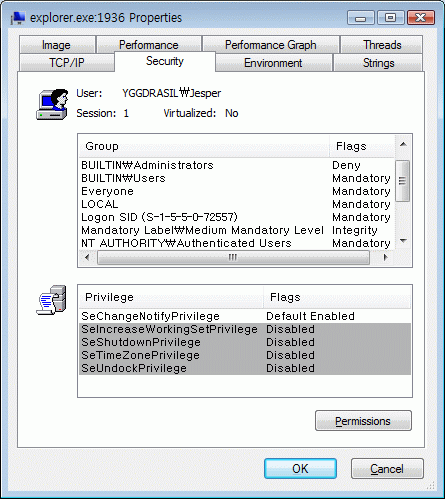
Task: Click the explorer.exe title bar icon
Action: [x=18, y=18]
